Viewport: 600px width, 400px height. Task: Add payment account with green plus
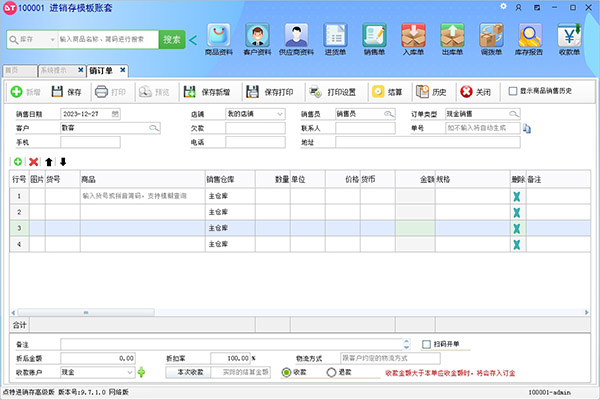141,372
